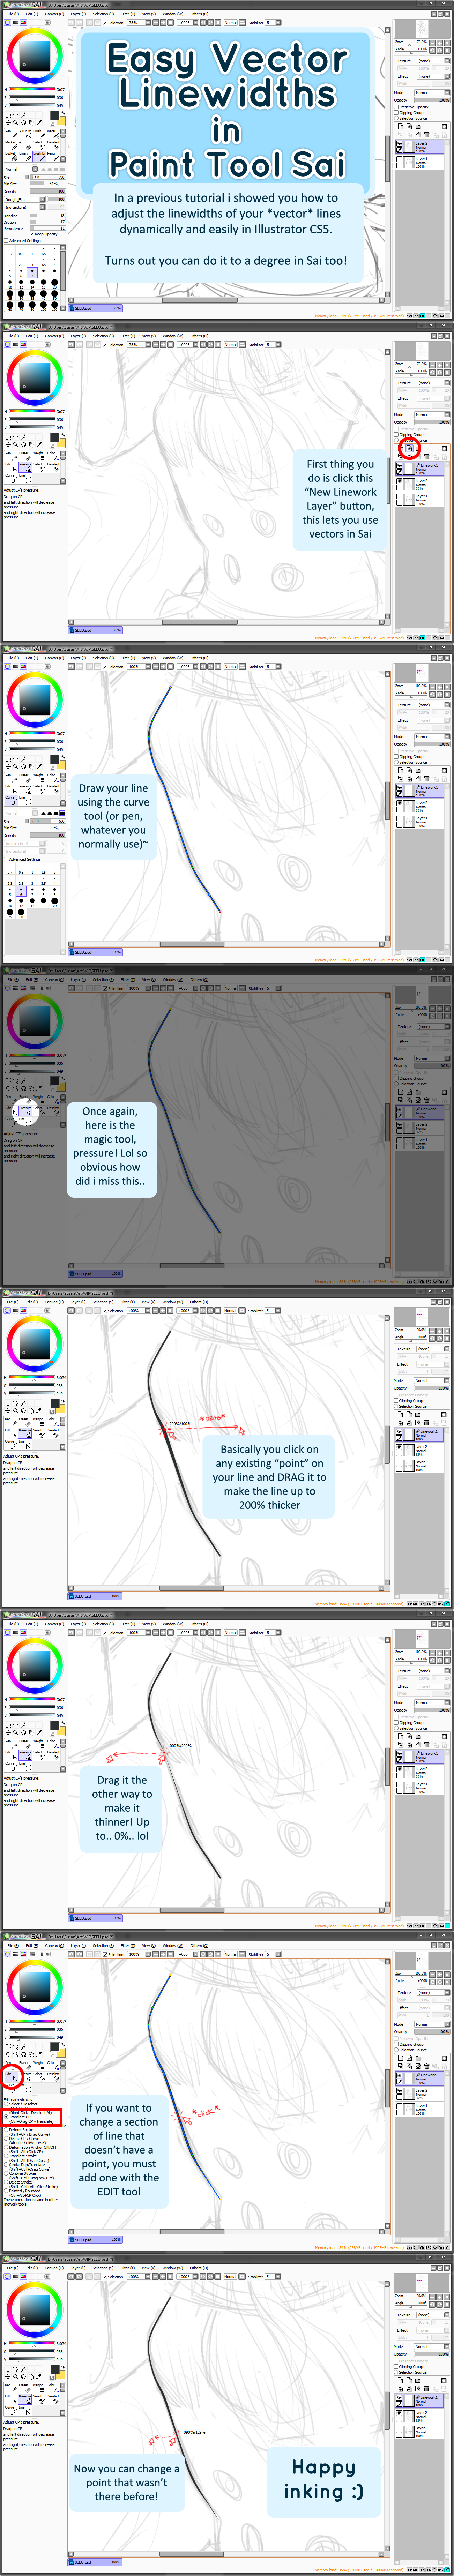Hide Layer1 via eye icon in title panel screenshot

point(399,159)
